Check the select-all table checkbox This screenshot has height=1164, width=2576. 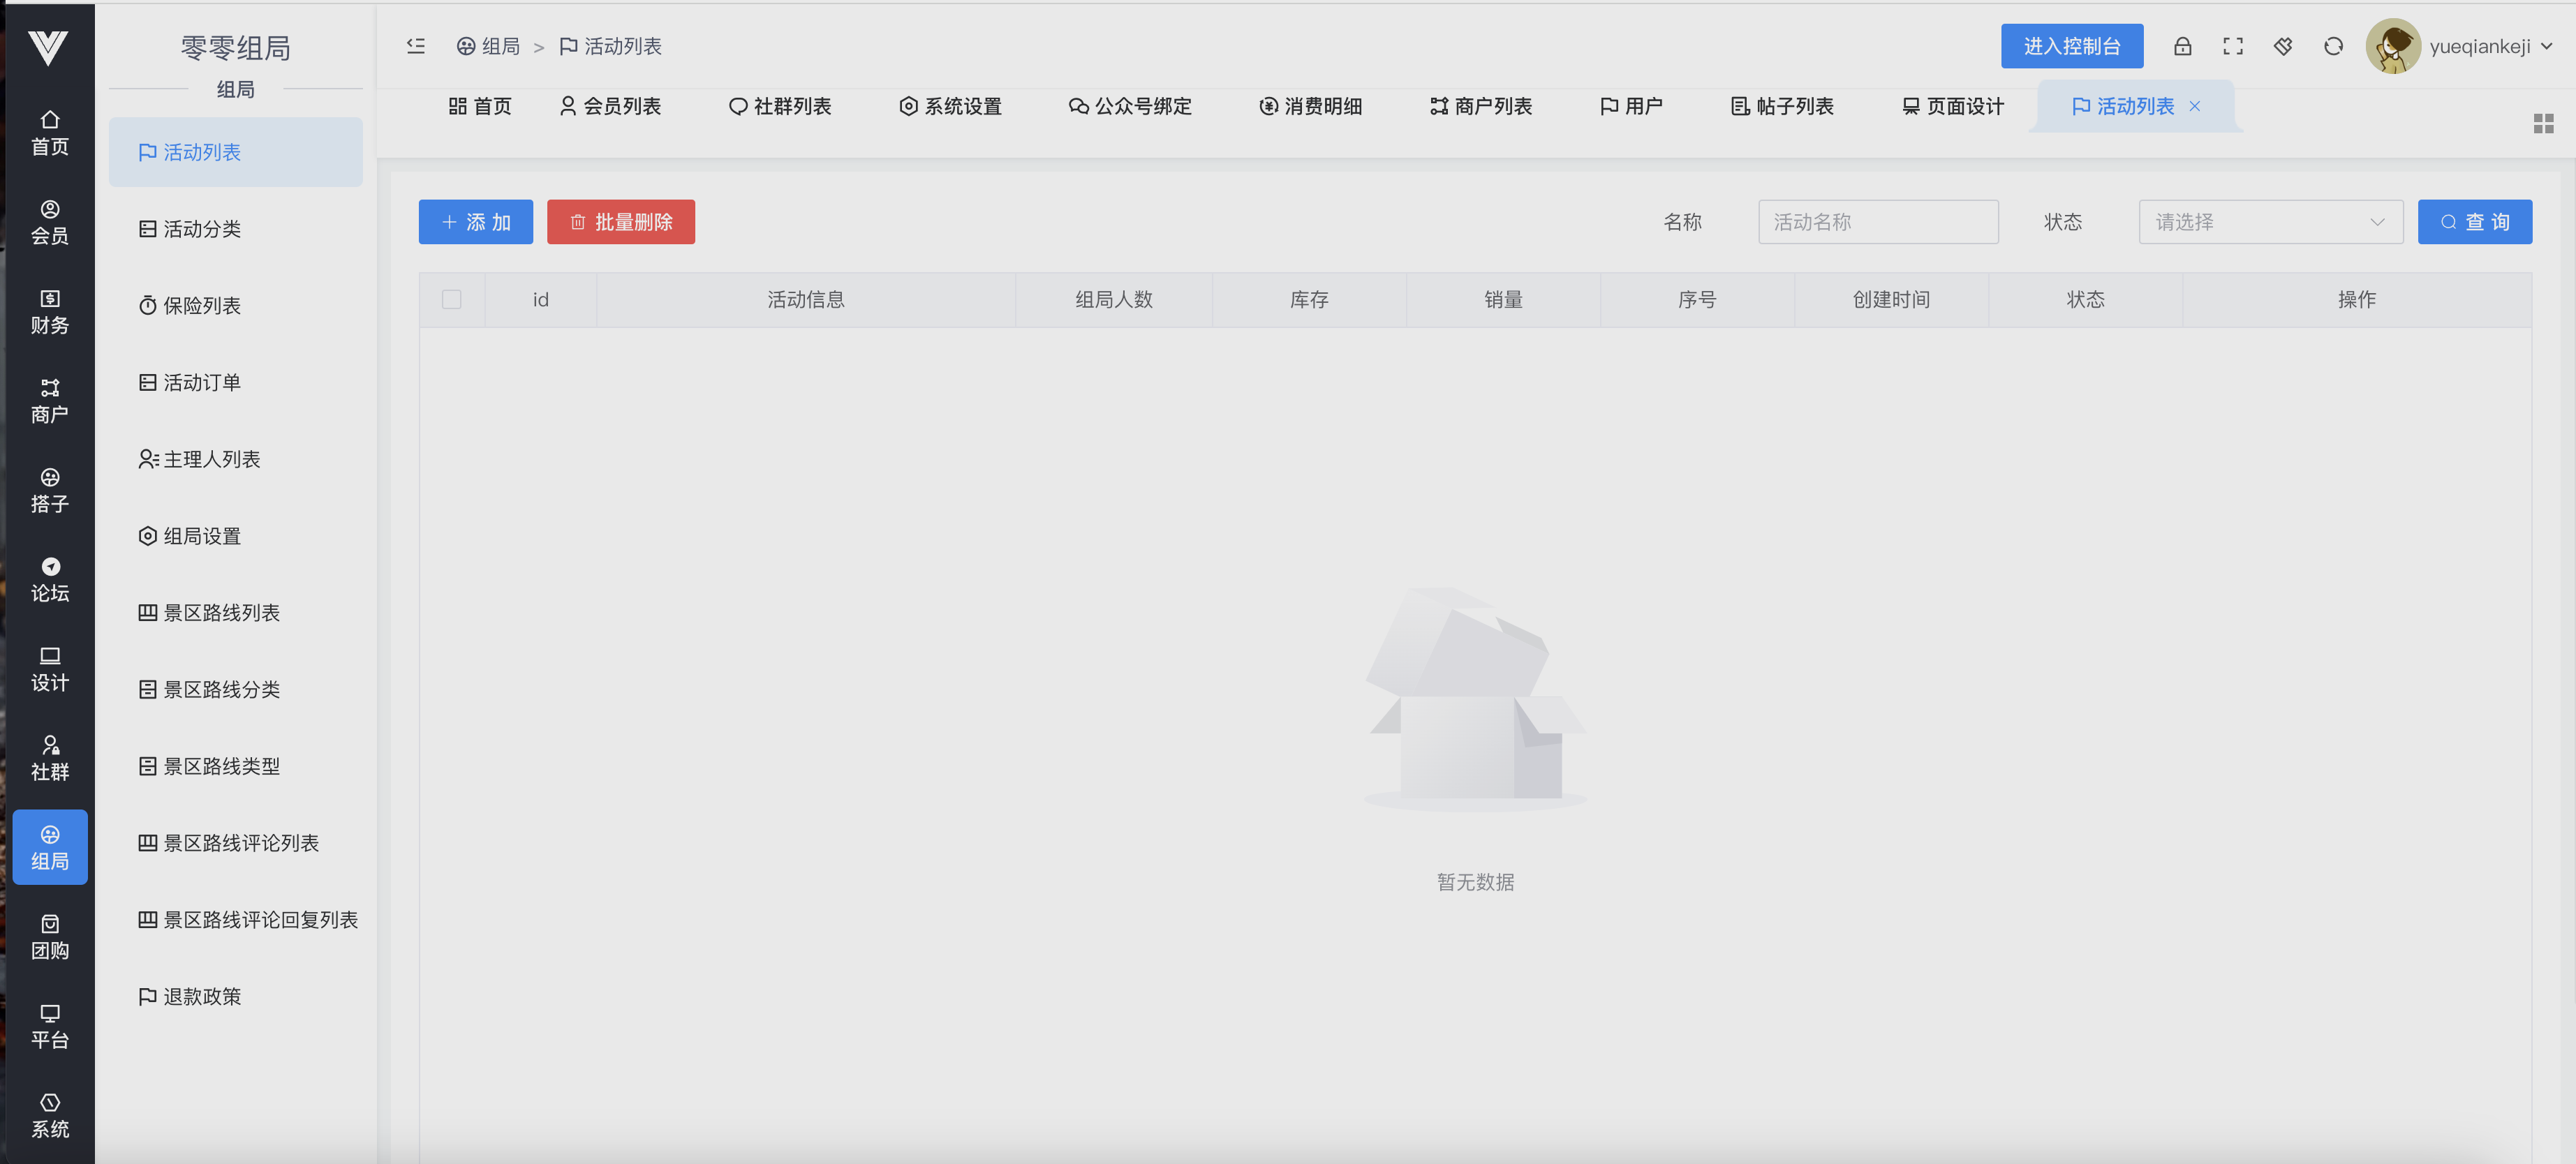[x=451, y=299]
